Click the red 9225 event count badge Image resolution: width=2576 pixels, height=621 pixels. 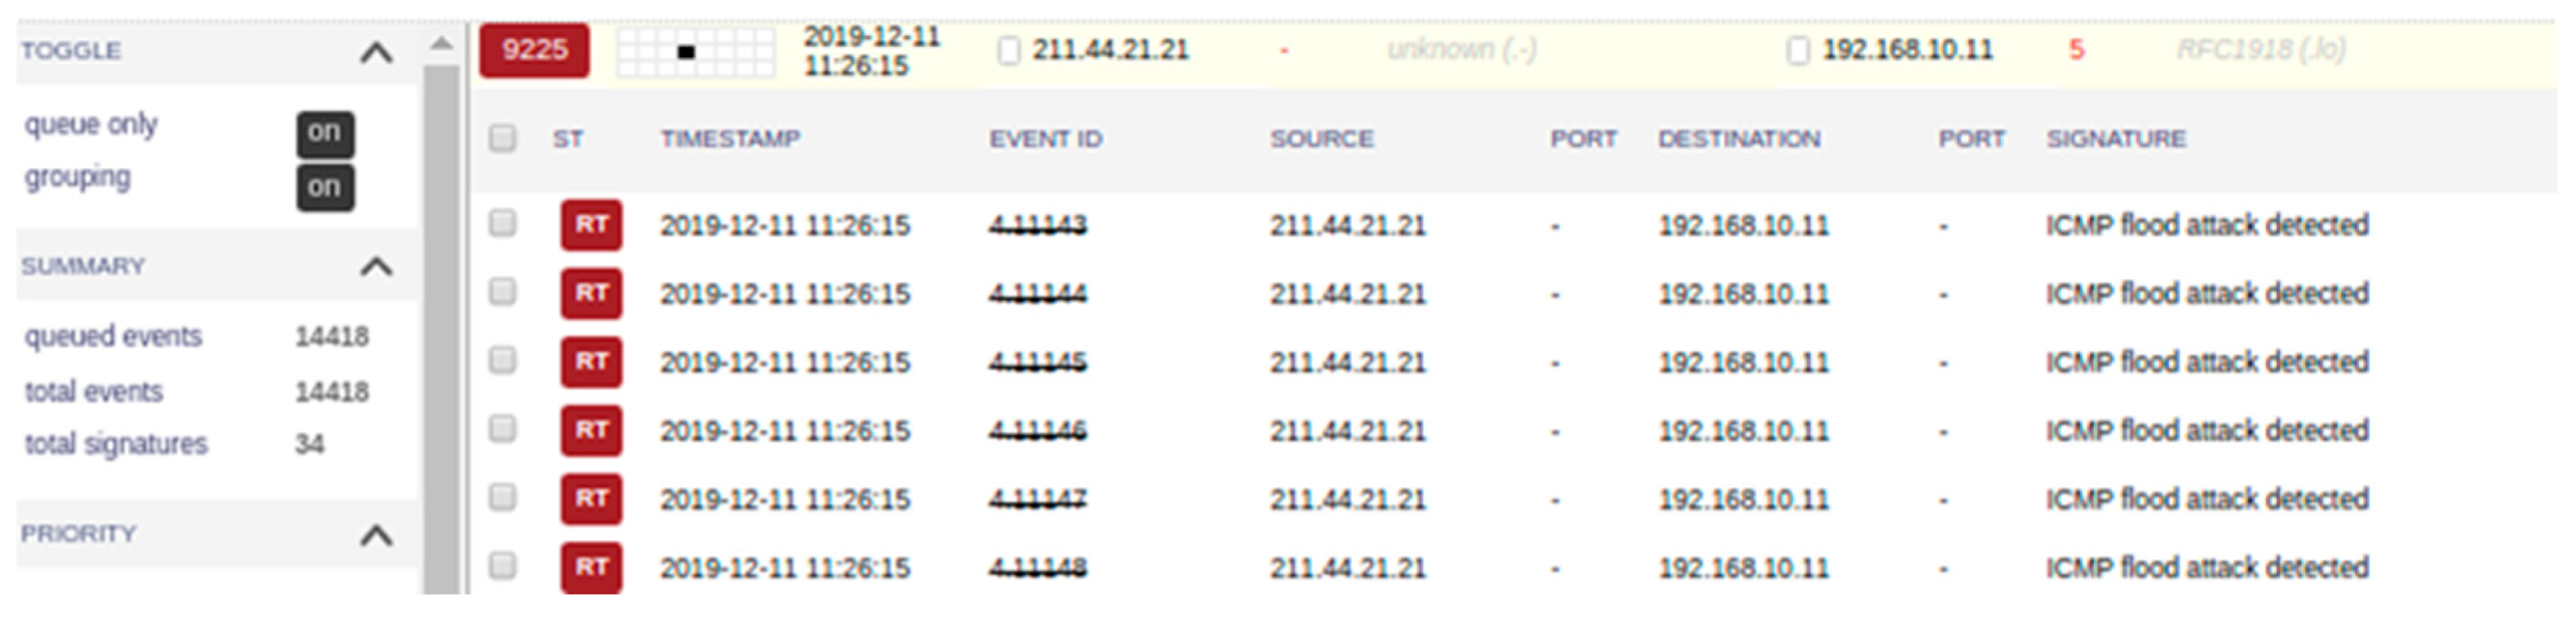click(x=534, y=50)
